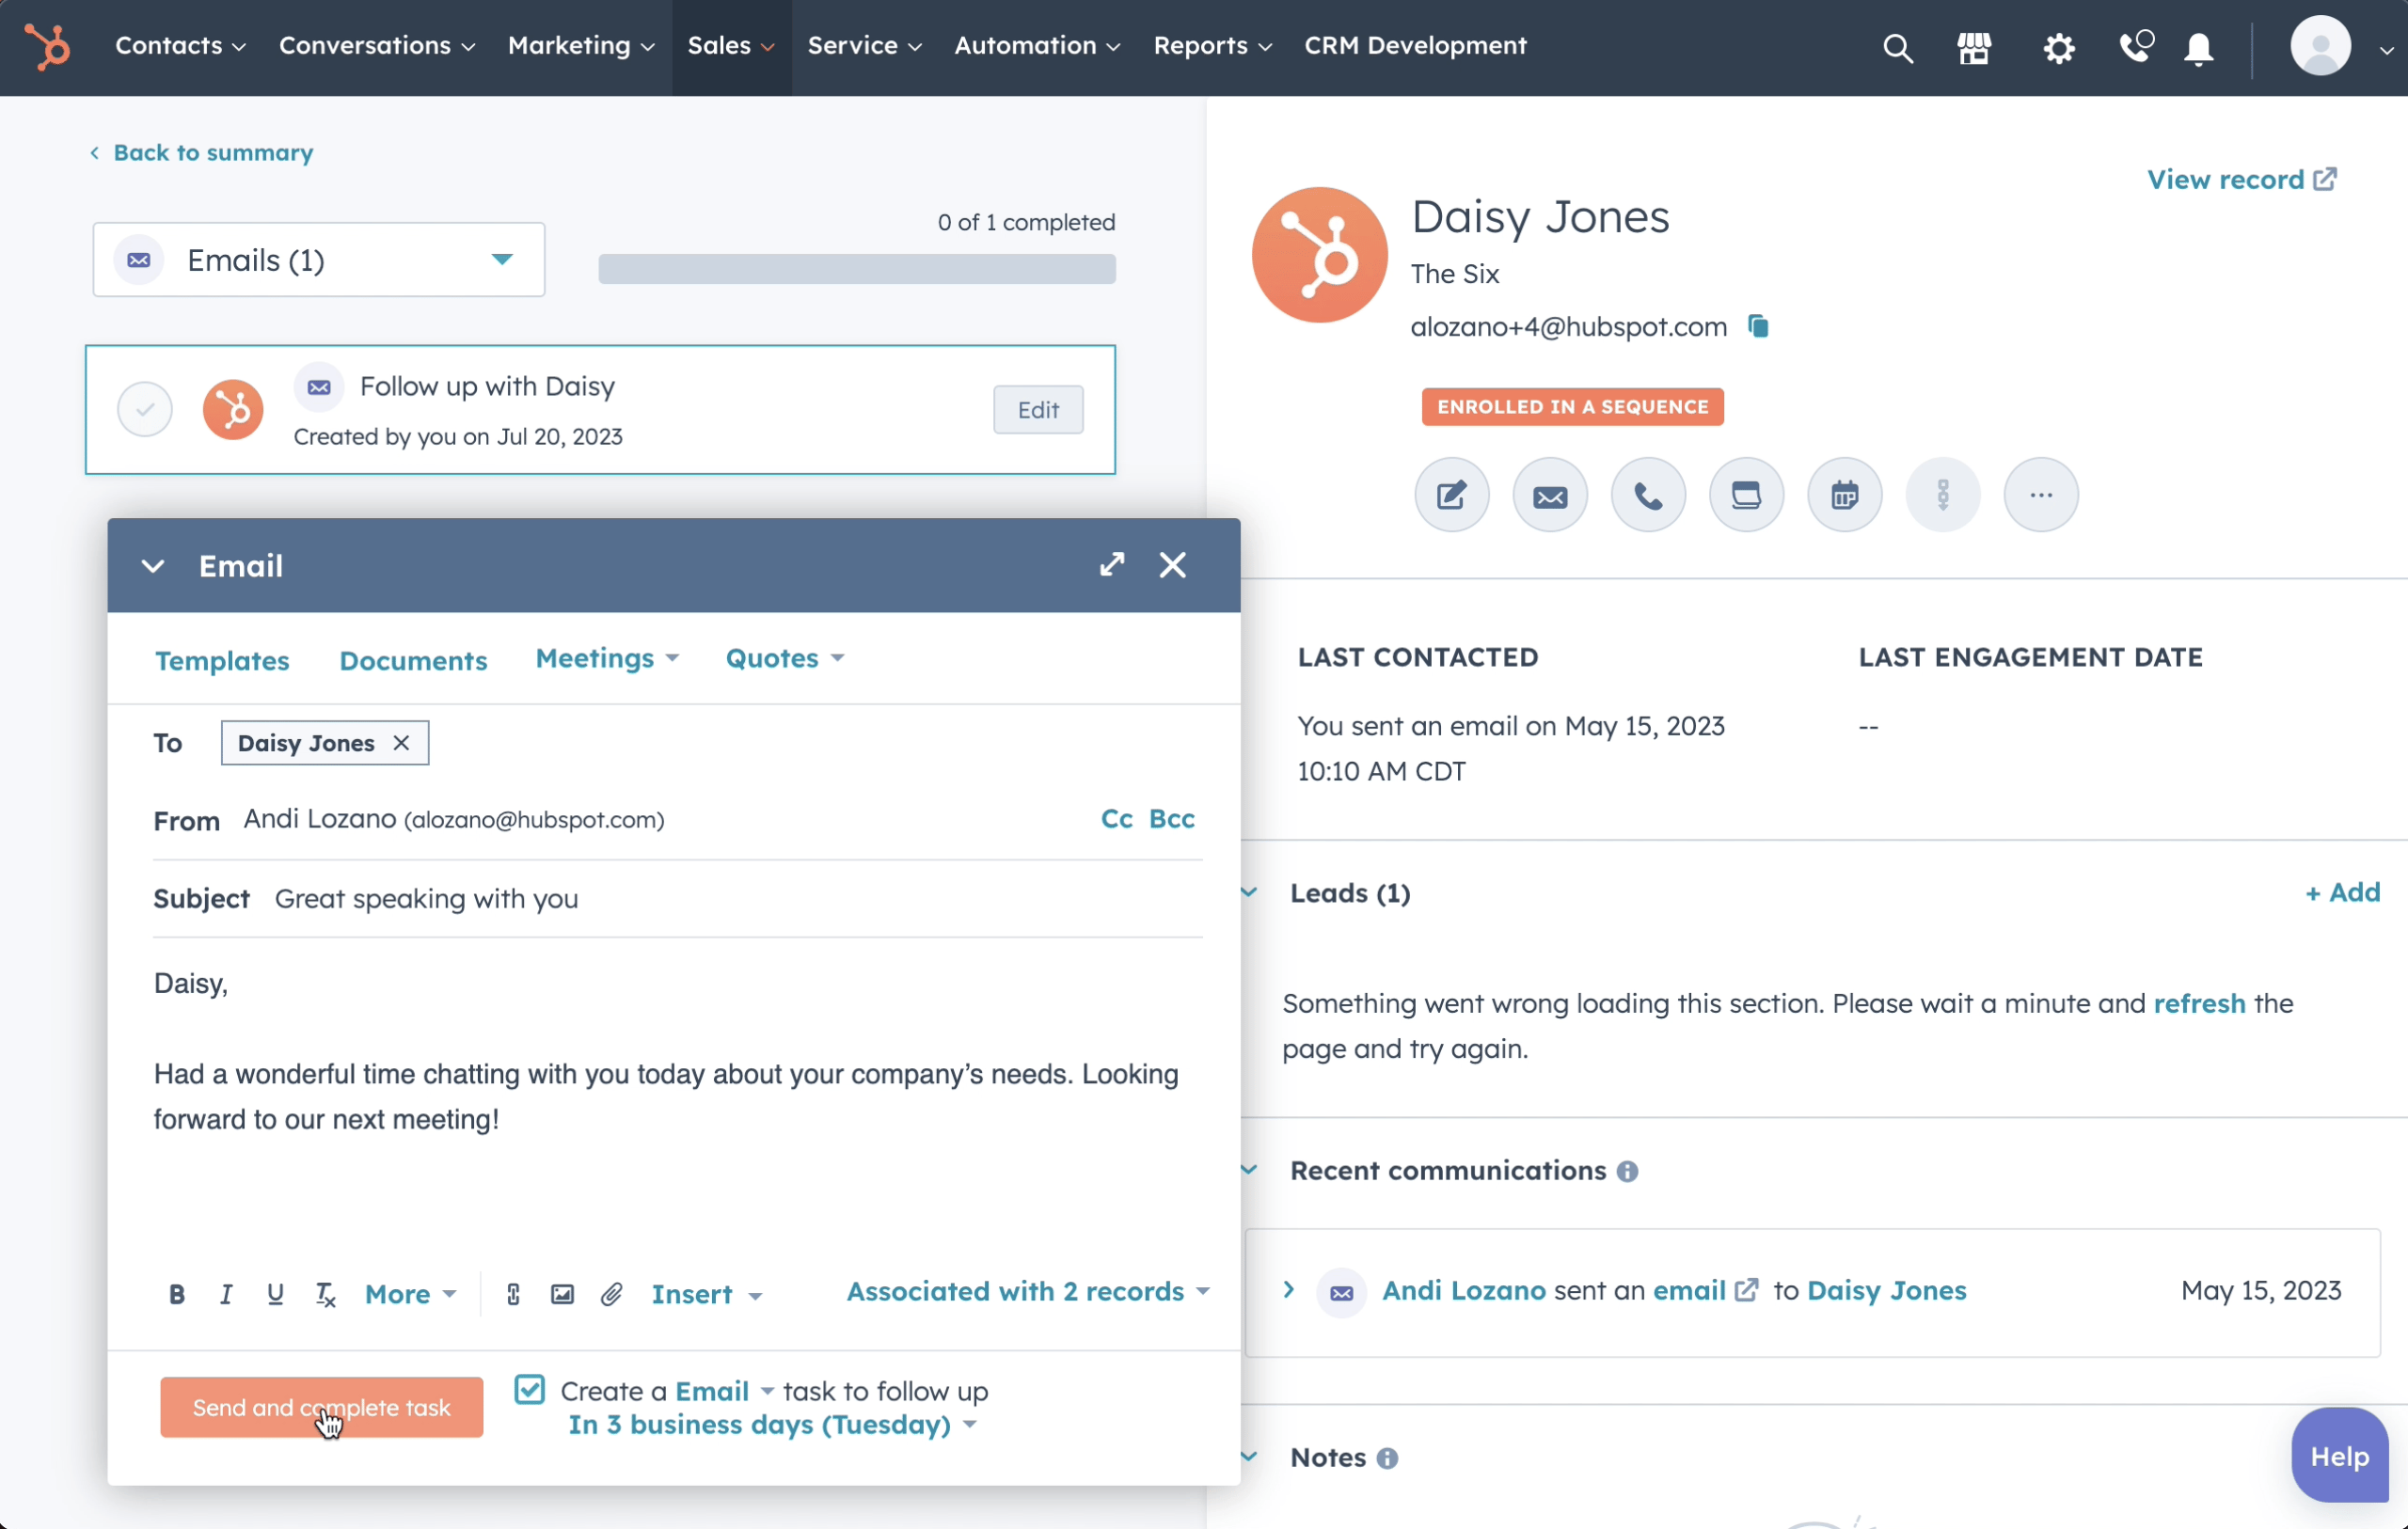Open the settings gear icon
The height and width of the screenshot is (1529, 2408).
[x=2058, y=47]
